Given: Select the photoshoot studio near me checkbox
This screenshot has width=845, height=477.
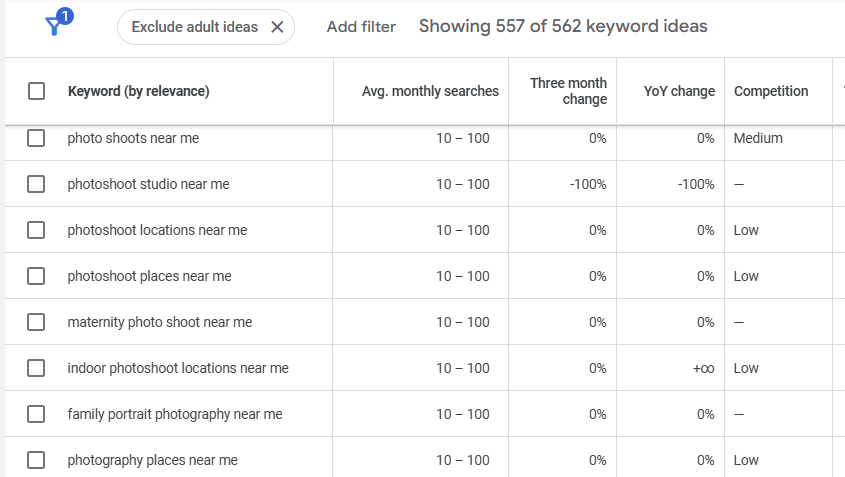Looking at the screenshot, I should (x=37, y=184).
